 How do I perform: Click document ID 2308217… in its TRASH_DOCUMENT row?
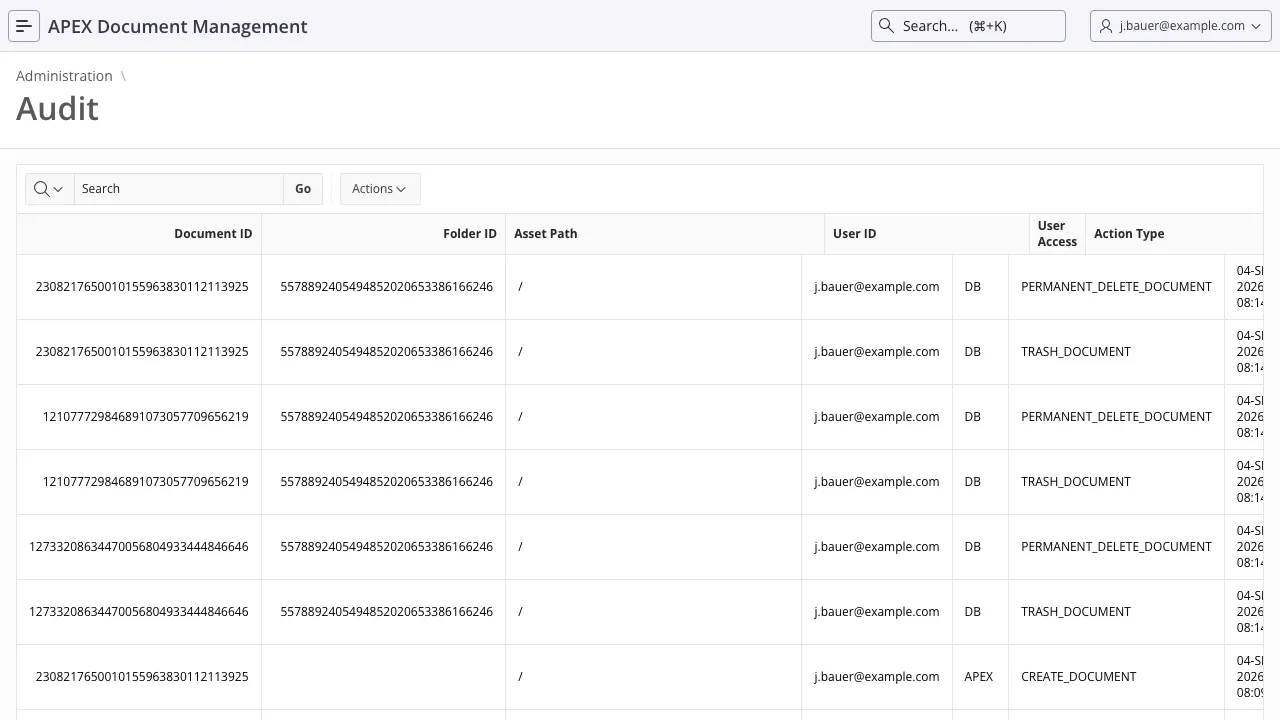click(142, 352)
